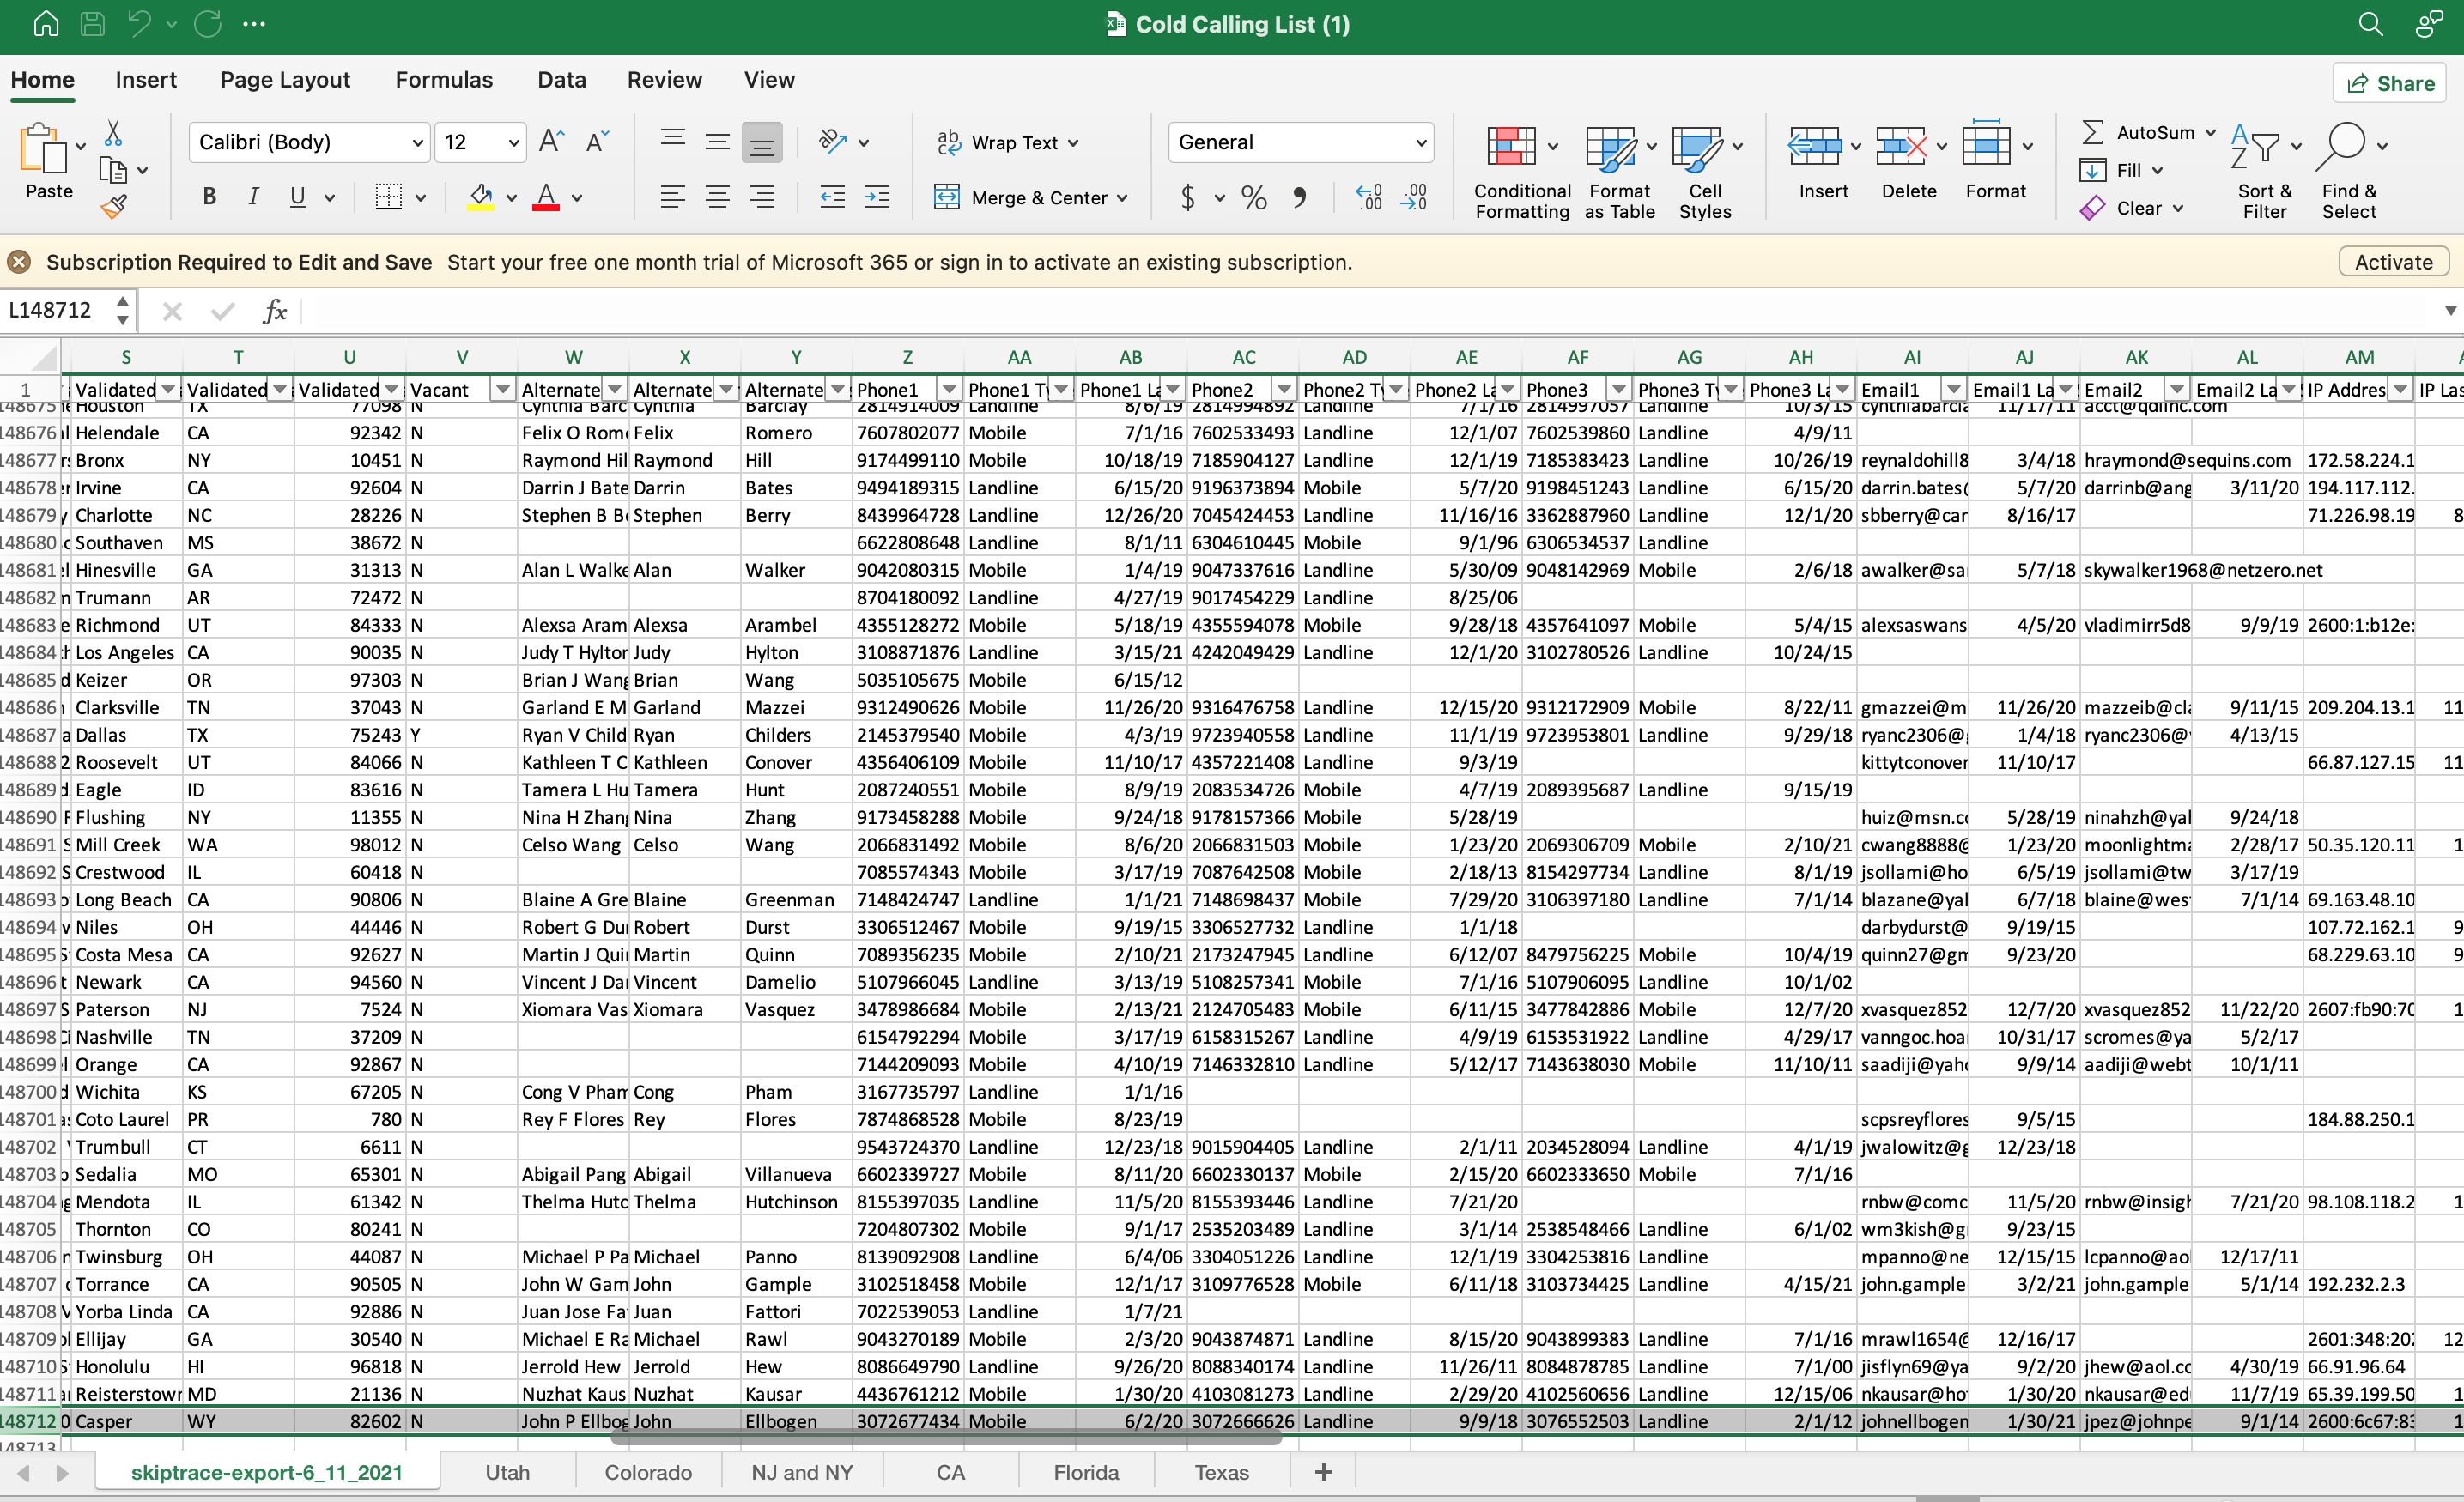Click the Format Painter brush icon

113,207
